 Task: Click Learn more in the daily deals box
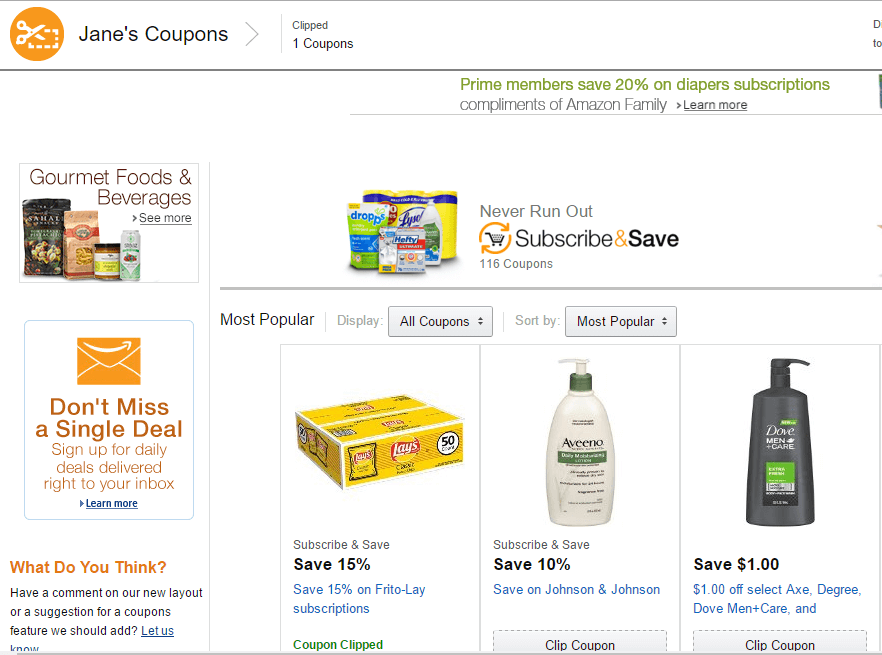[x=110, y=503]
